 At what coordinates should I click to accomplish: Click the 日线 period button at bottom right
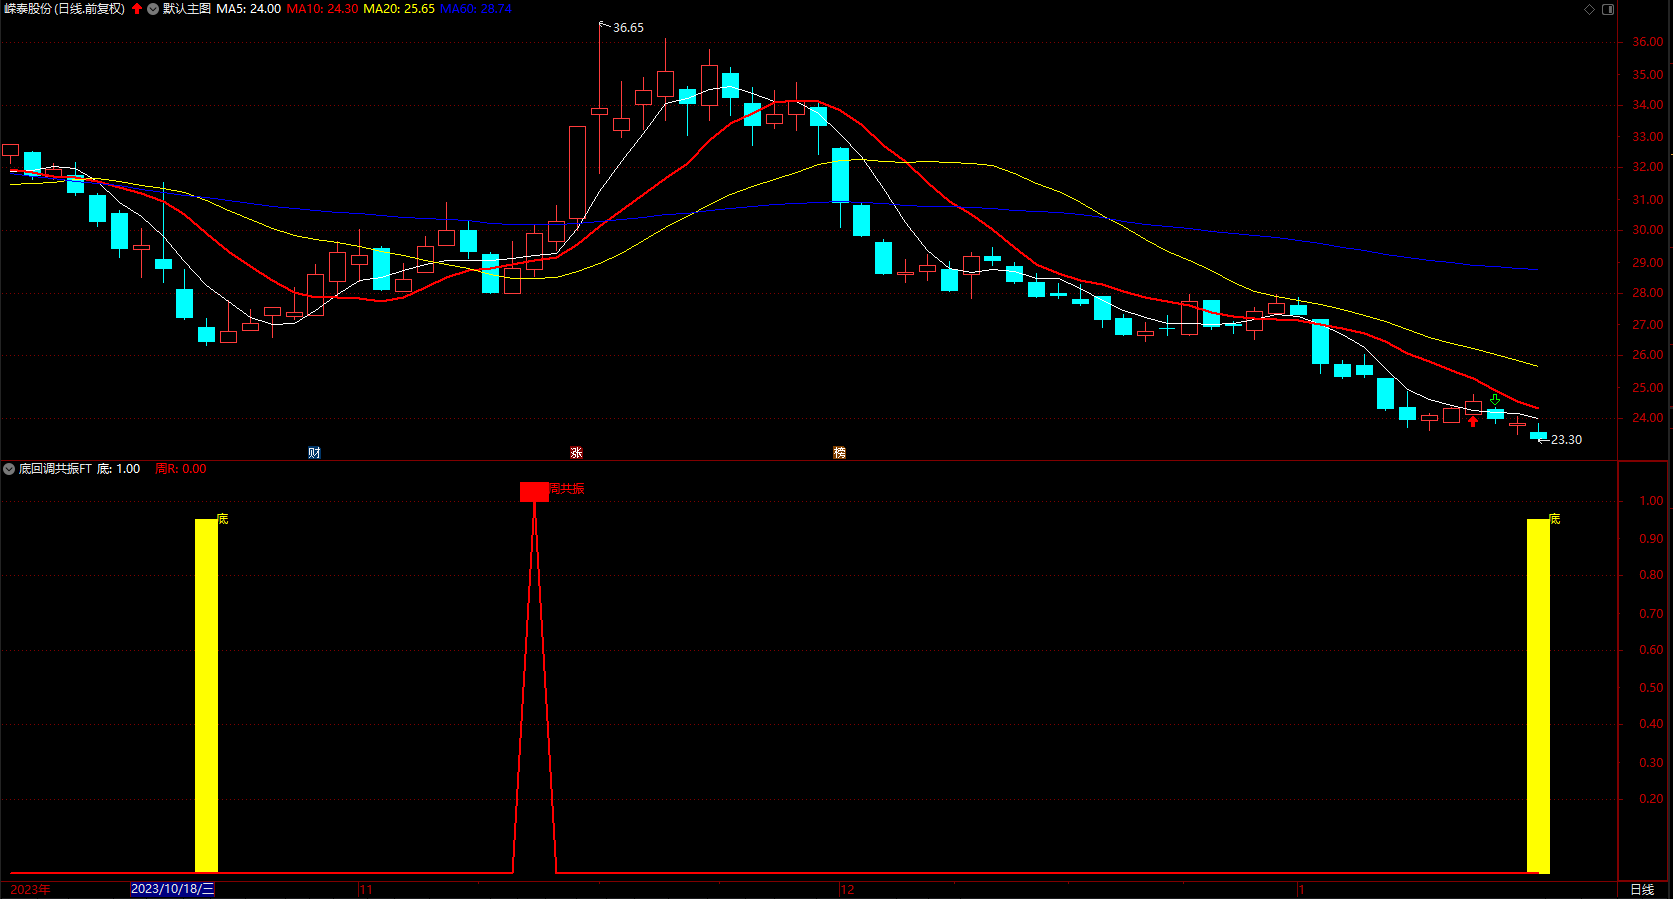(x=1642, y=889)
